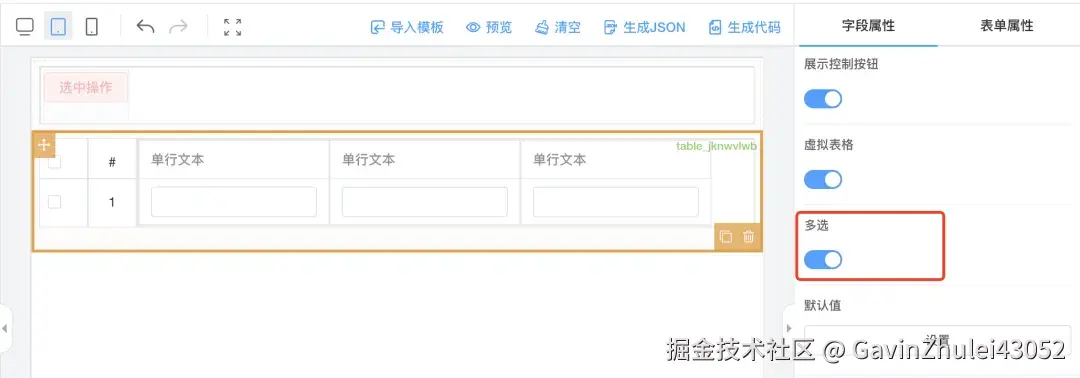The image size is (1080, 378).
Task: Select mobile phone preview icon
Action: (91, 27)
